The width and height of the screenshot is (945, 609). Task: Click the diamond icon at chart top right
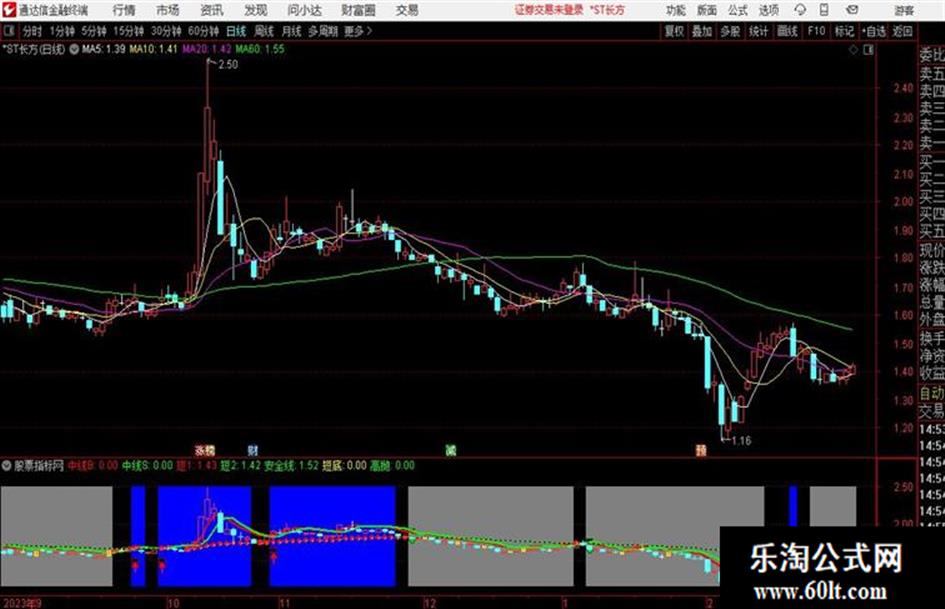[x=853, y=50]
